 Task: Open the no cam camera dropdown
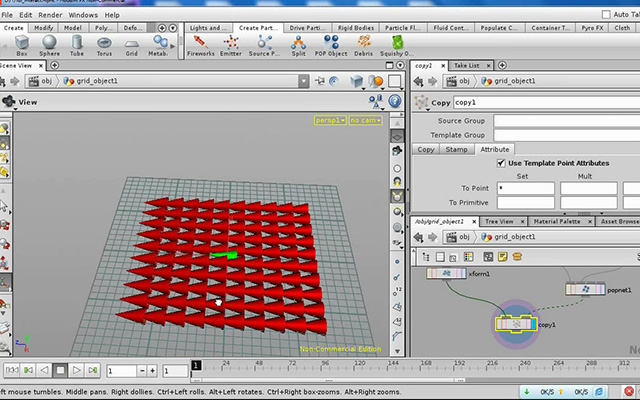(365, 120)
